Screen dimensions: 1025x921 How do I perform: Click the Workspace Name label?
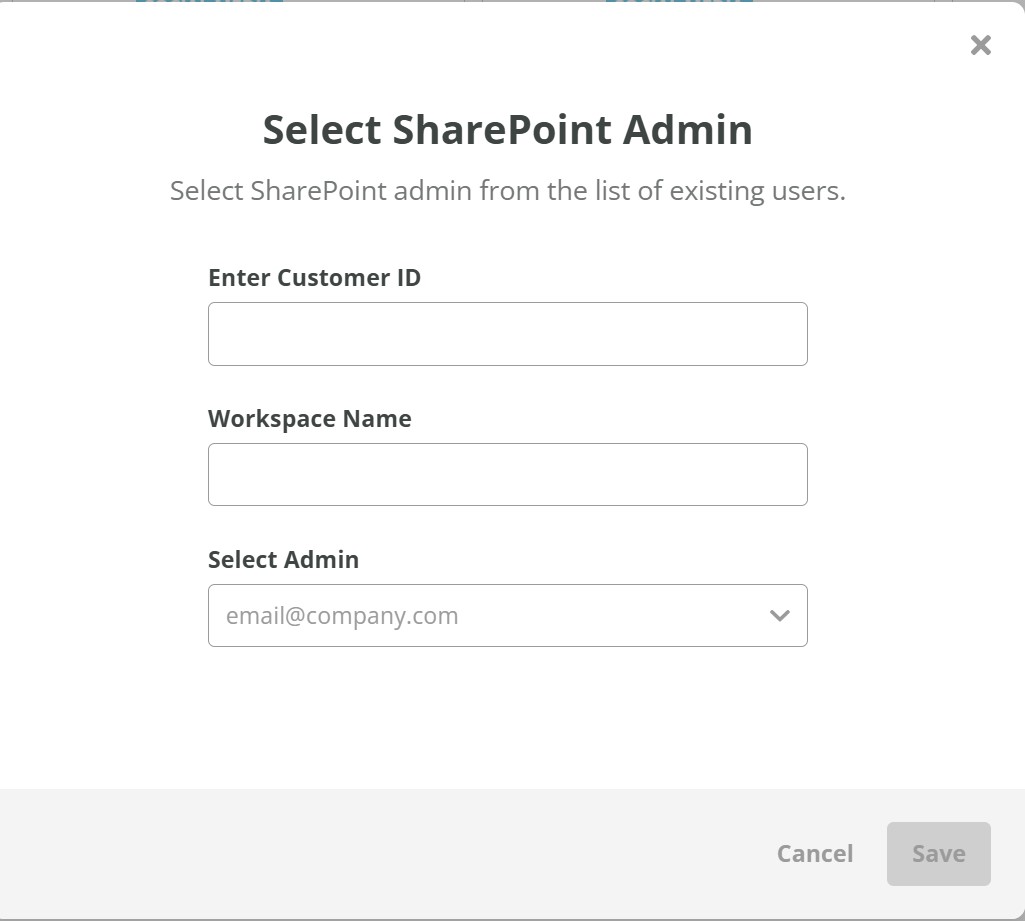pyautogui.click(x=309, y=419)
